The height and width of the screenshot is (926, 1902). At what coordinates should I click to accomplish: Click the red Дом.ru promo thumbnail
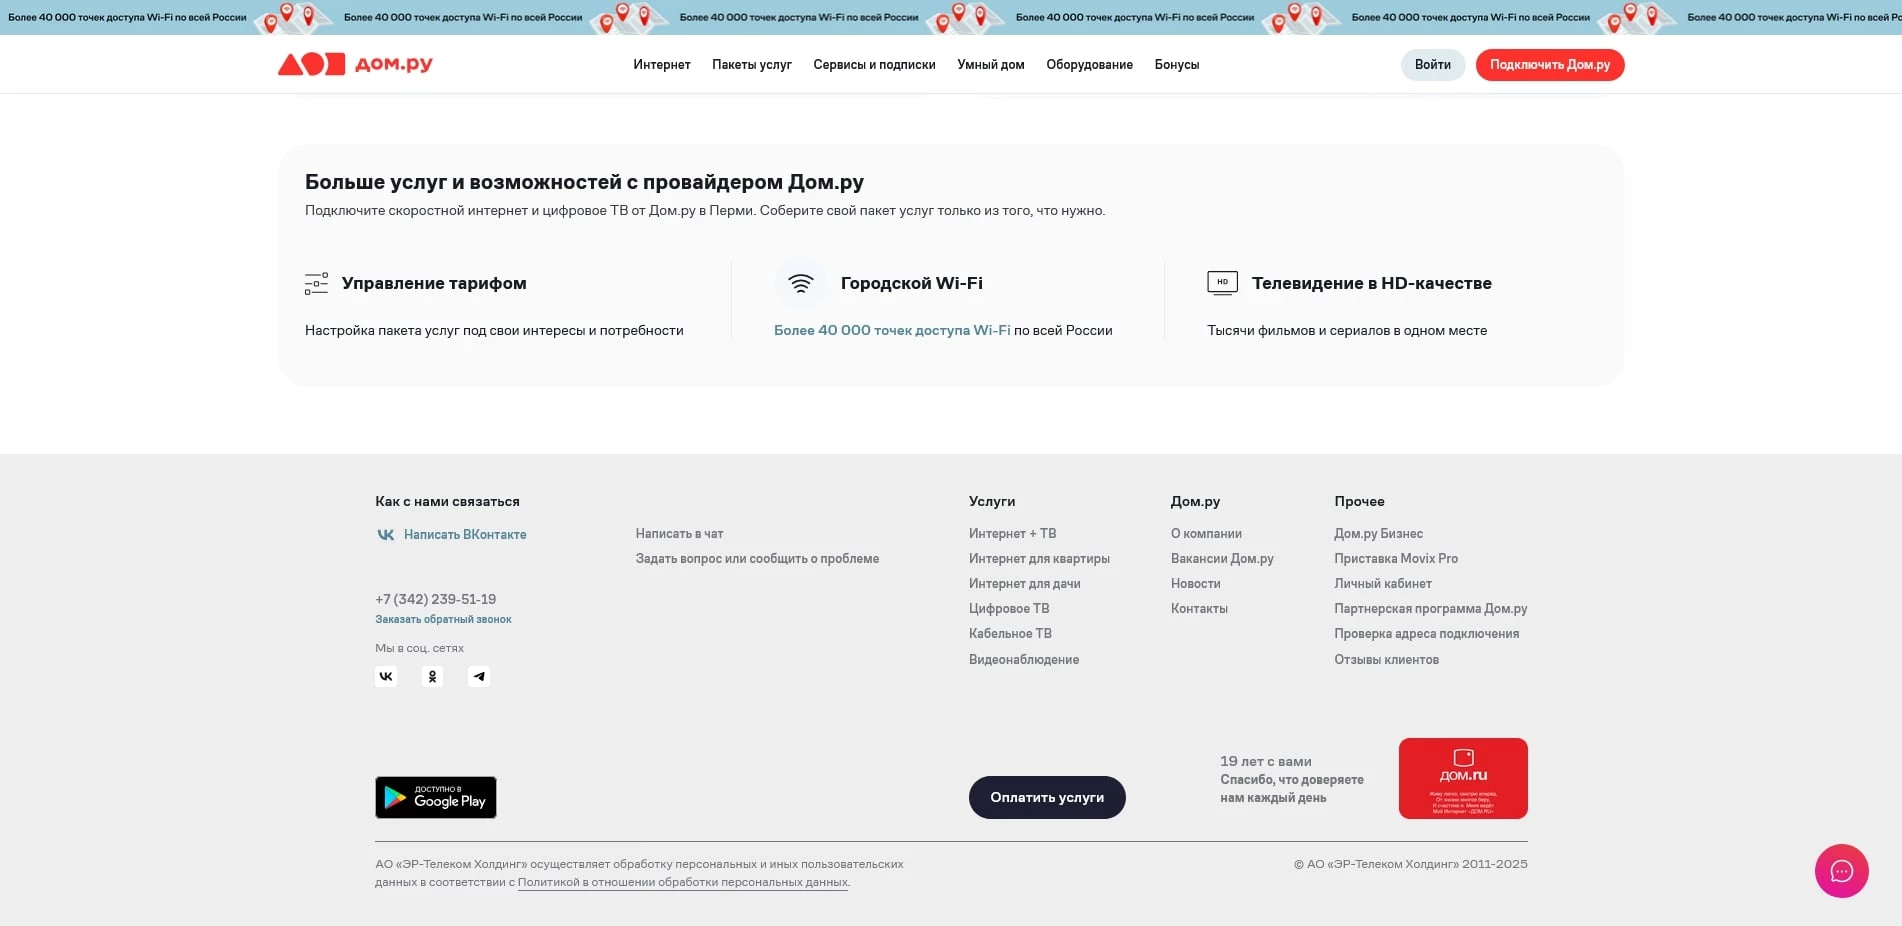(1462, 778)
